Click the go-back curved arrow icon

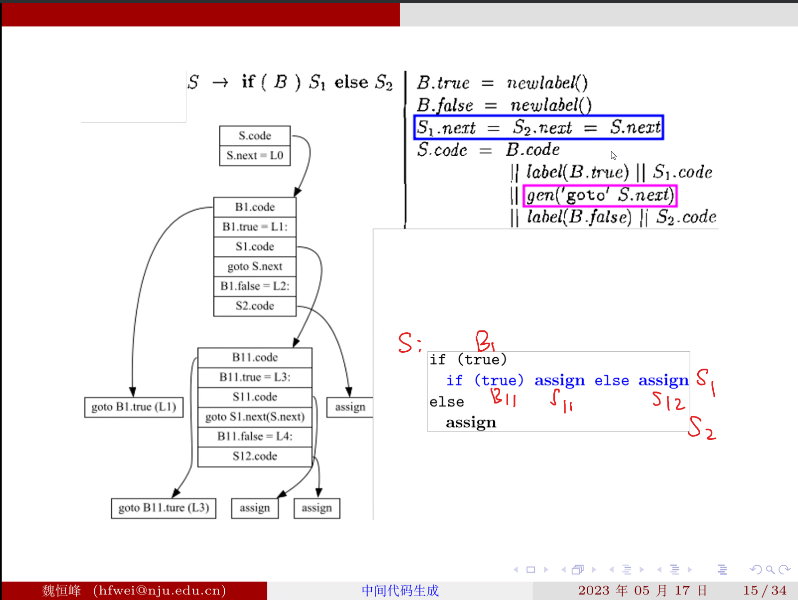pyautogui.click(x=756, y=569)
